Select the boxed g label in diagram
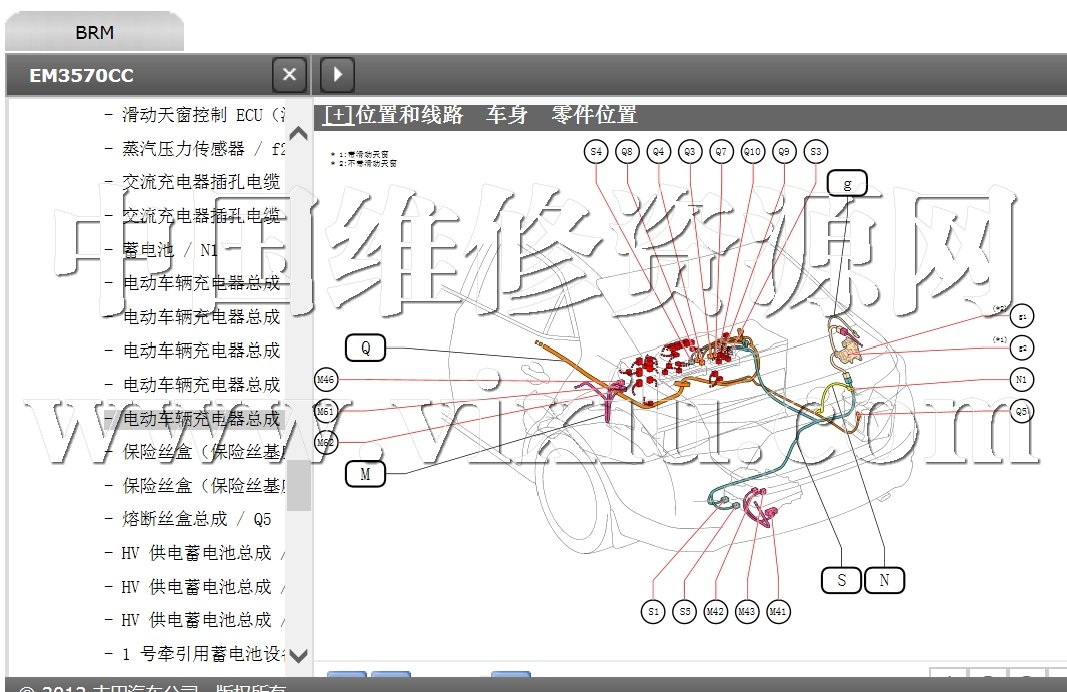The height and width of the screenshot is (692, 1067). click(847, 183)
